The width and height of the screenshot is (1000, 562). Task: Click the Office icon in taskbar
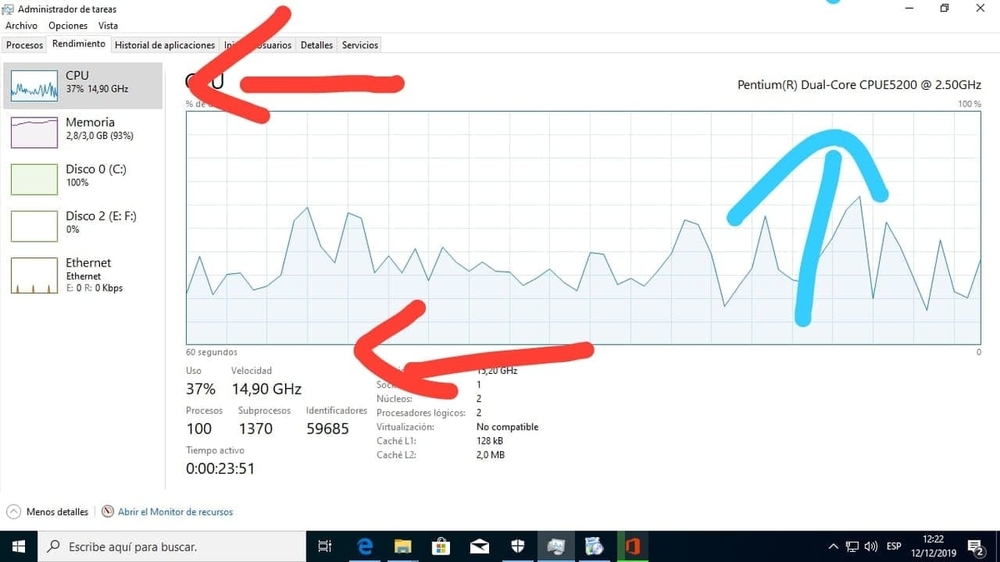coord(632,546)
